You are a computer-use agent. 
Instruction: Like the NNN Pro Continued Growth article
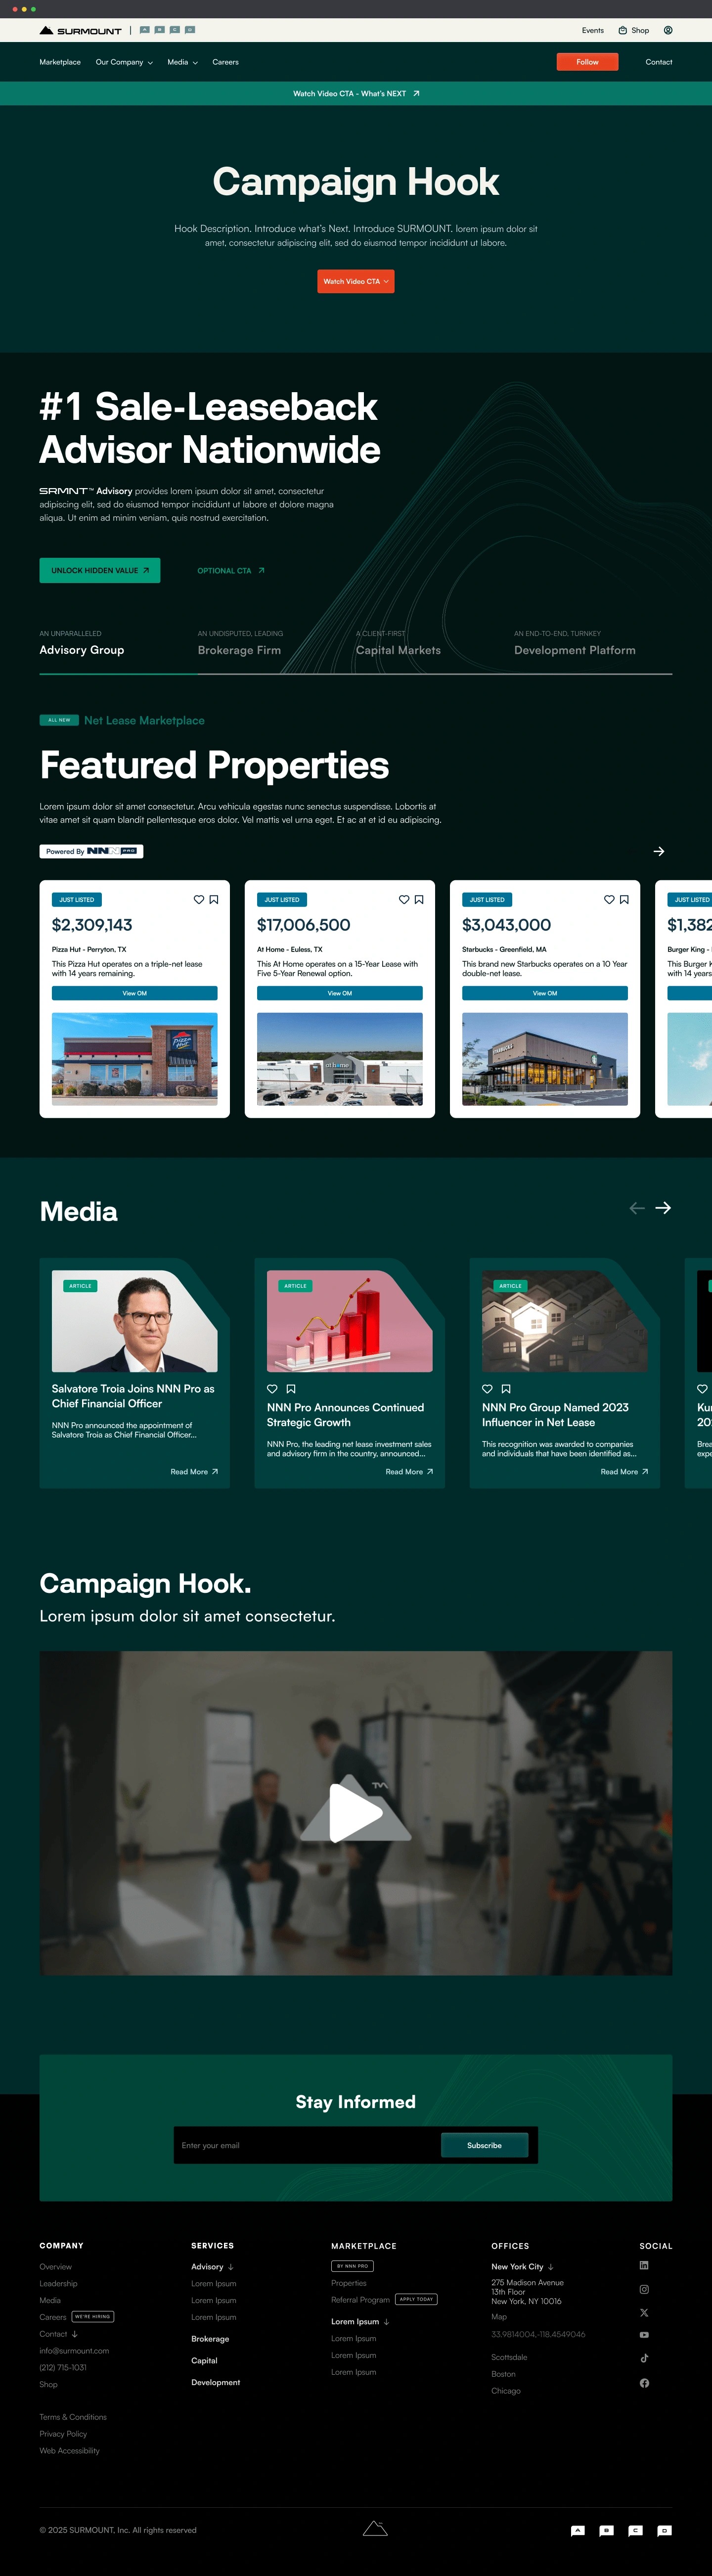click(x=272, y=1388)
